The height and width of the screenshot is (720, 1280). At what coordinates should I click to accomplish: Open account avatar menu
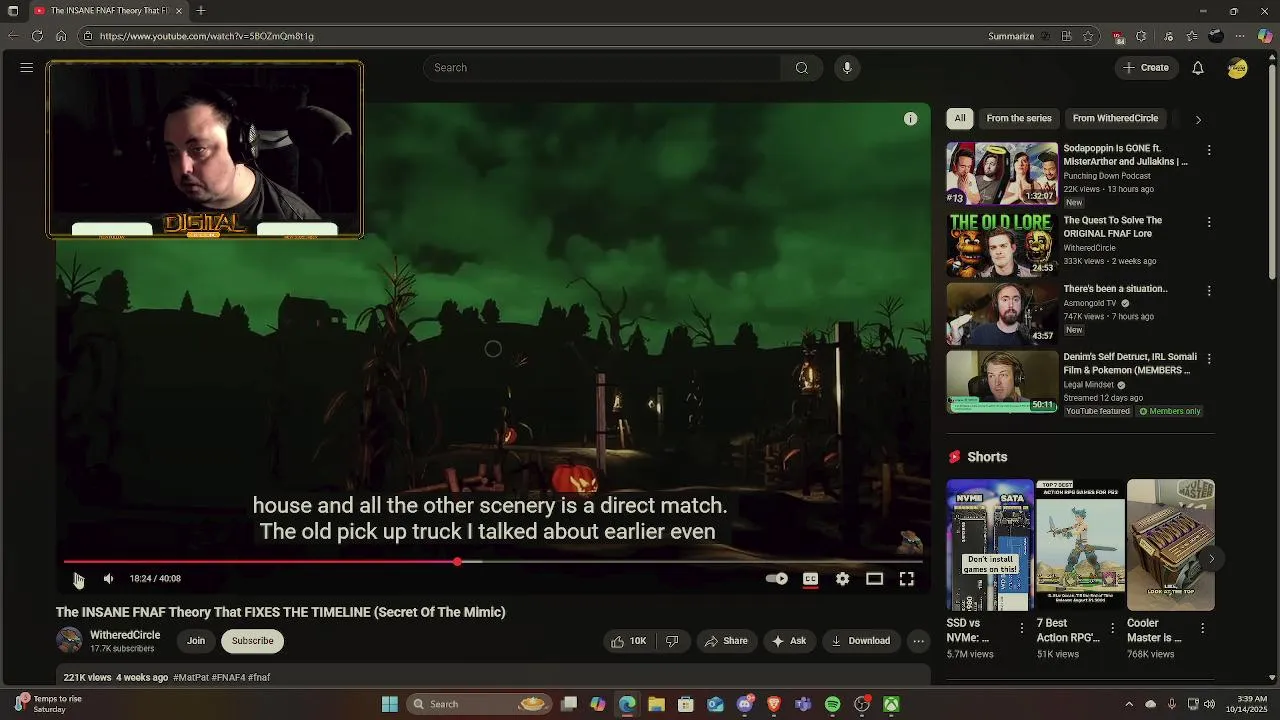click(x=1237, y=68)
